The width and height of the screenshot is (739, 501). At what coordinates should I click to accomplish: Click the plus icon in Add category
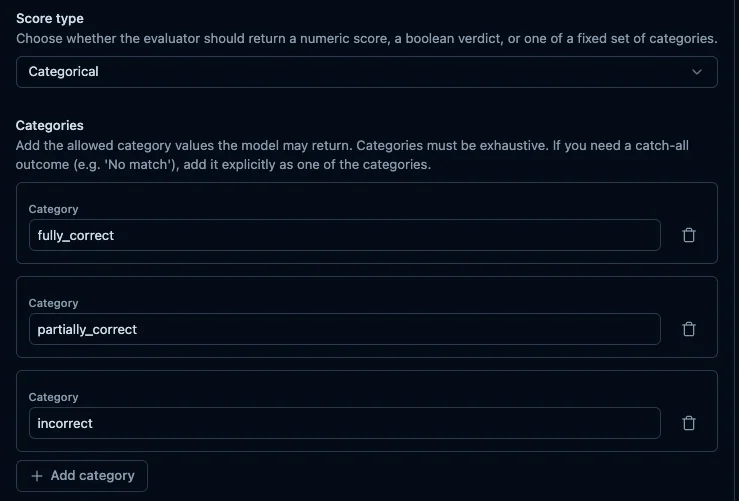[x=37, y=476]
